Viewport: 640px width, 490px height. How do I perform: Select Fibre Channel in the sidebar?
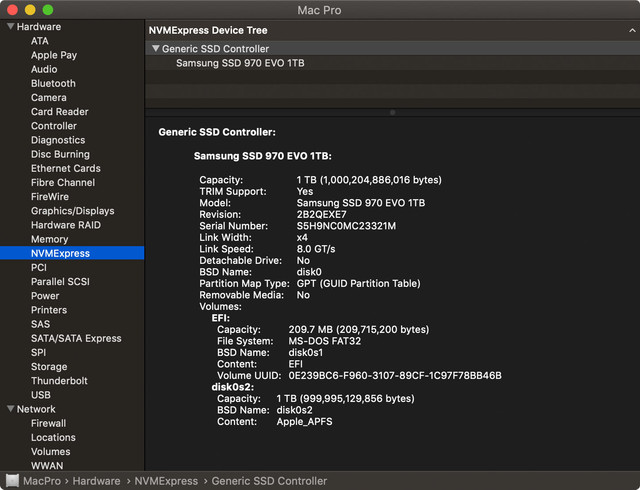[x=63, y=183]
